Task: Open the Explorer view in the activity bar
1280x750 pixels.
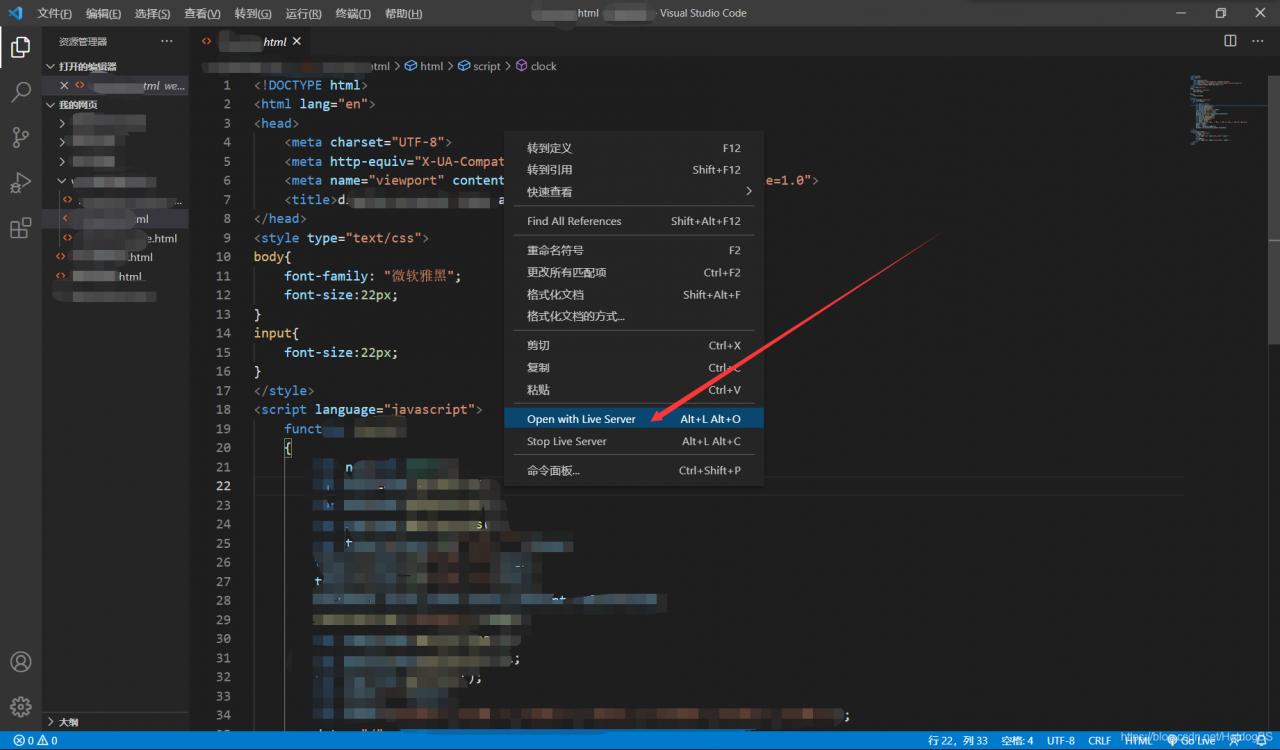Action: pos(20,48)
